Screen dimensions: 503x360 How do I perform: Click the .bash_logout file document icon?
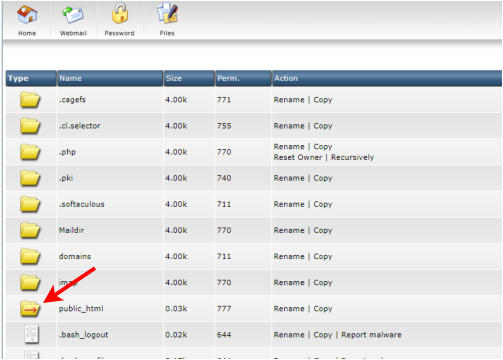32,334
